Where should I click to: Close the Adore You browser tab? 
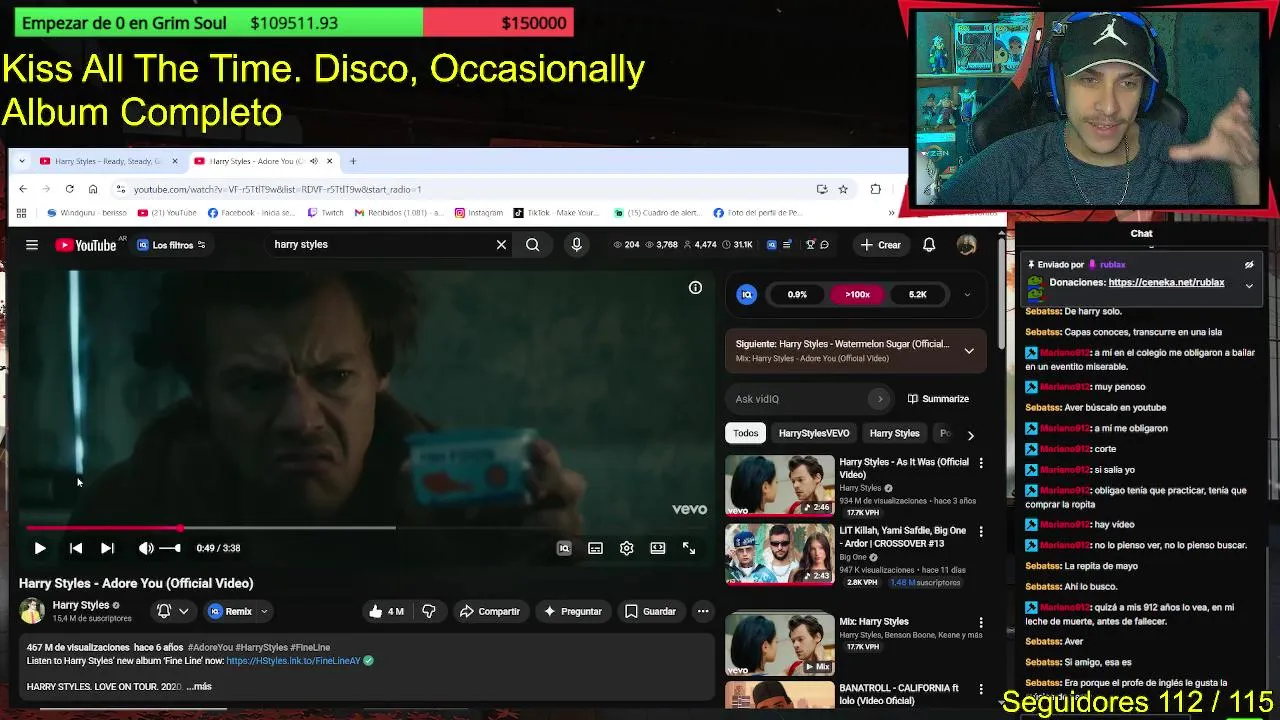(x=328, y=161)
